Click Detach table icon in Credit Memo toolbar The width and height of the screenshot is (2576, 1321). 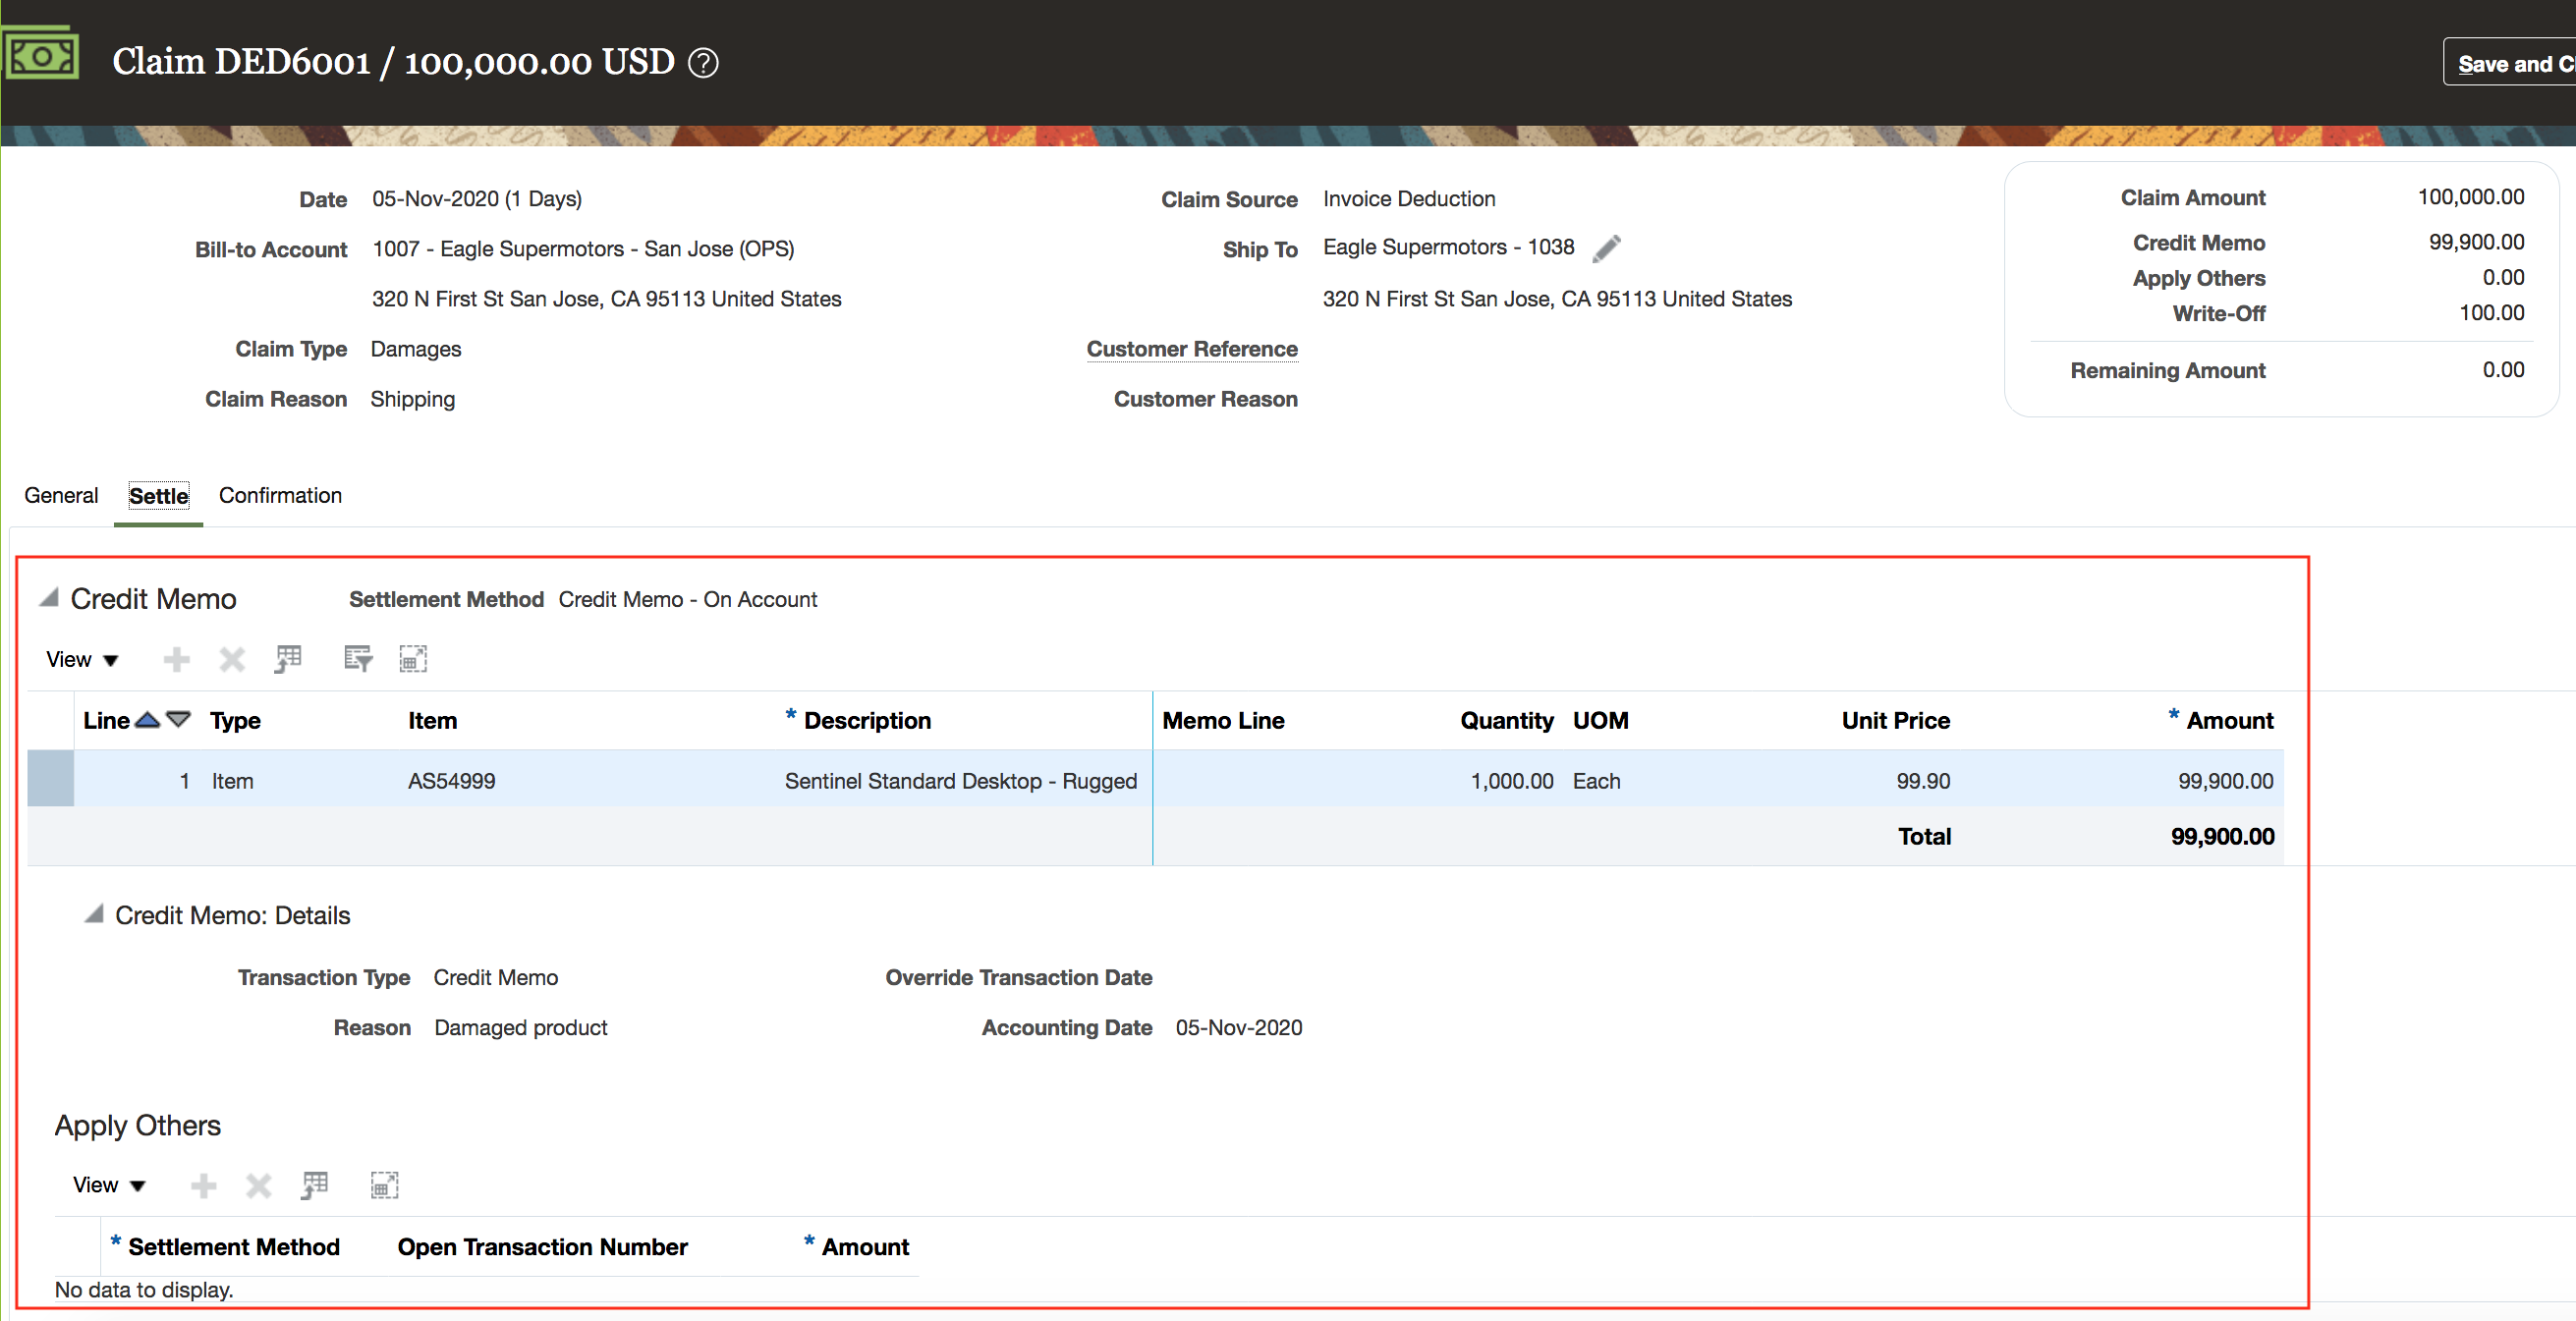(413, 659)
